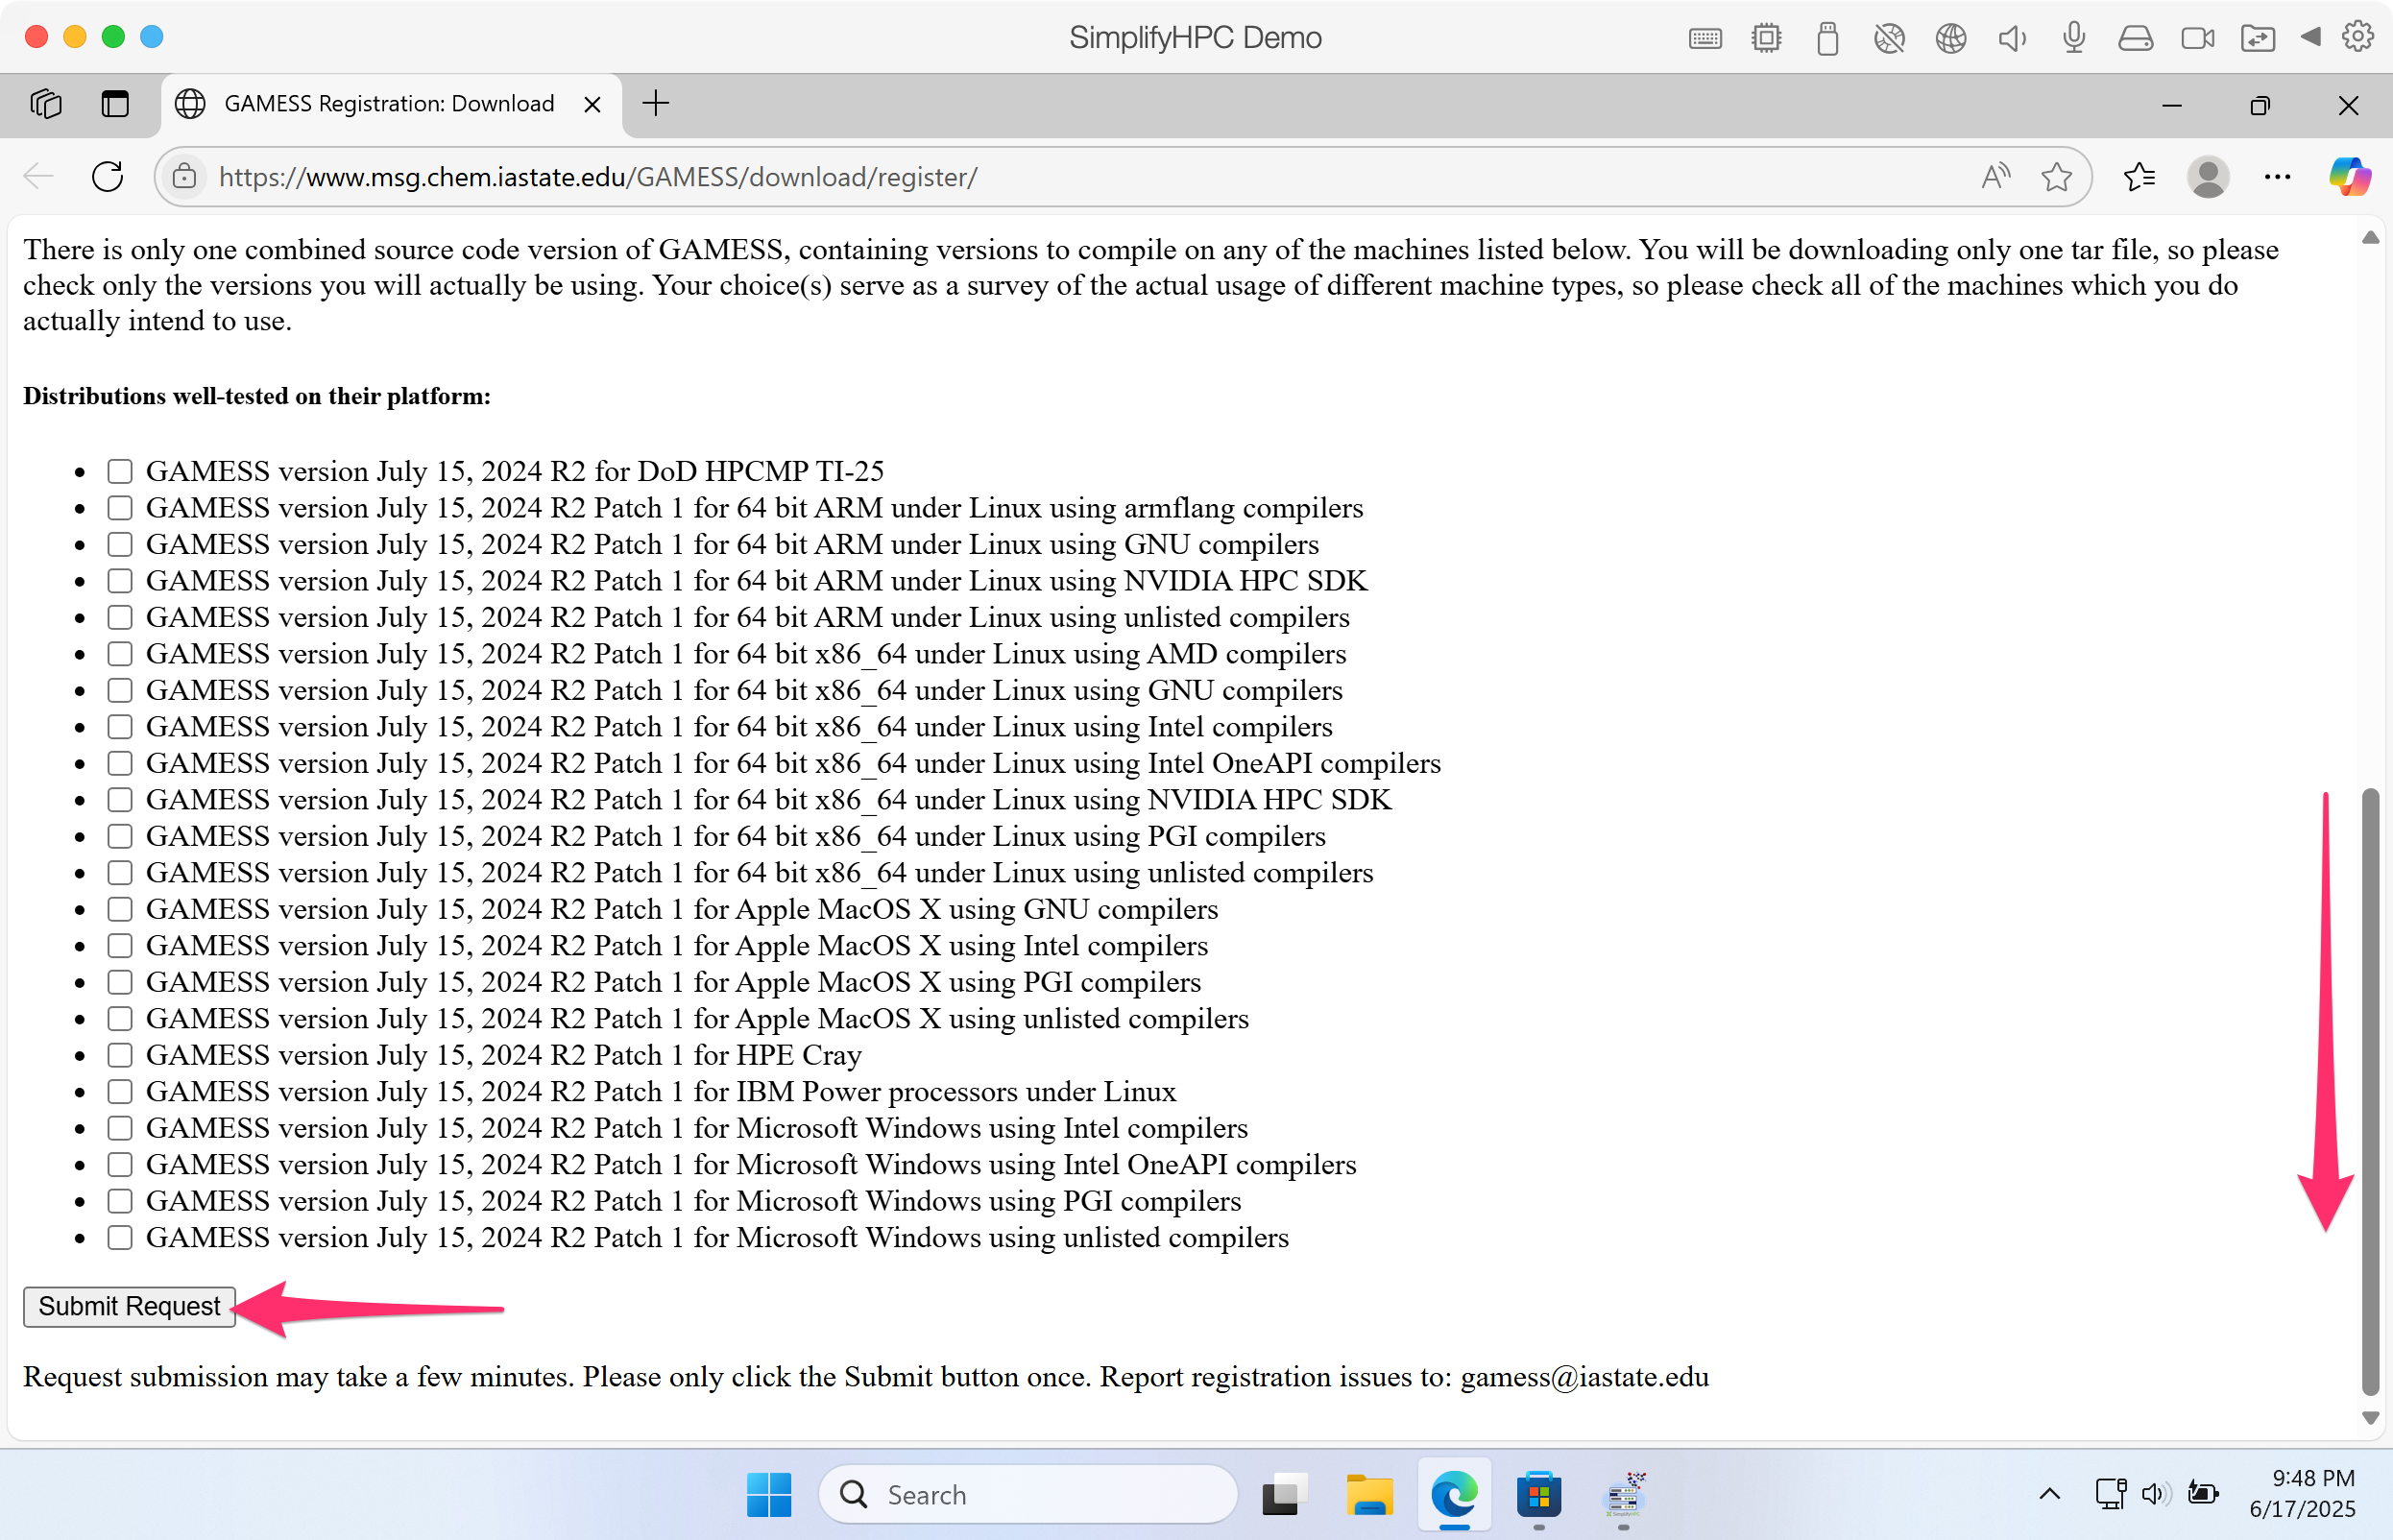Viewport: 2393px width, 1540px height.
Task: Enable Microsoft Windows Intel OneAPI compilers checkbox
Action: coord(120,1164)
